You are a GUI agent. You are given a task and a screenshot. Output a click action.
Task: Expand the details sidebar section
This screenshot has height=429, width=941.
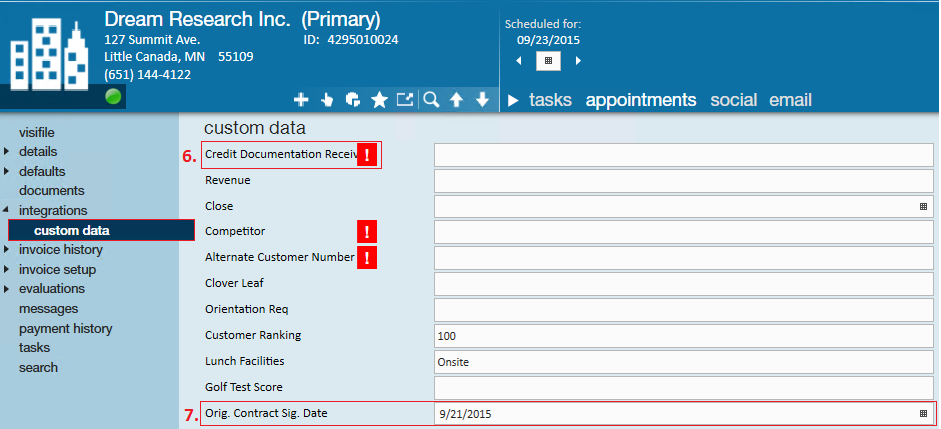click(x=7, y=152)
